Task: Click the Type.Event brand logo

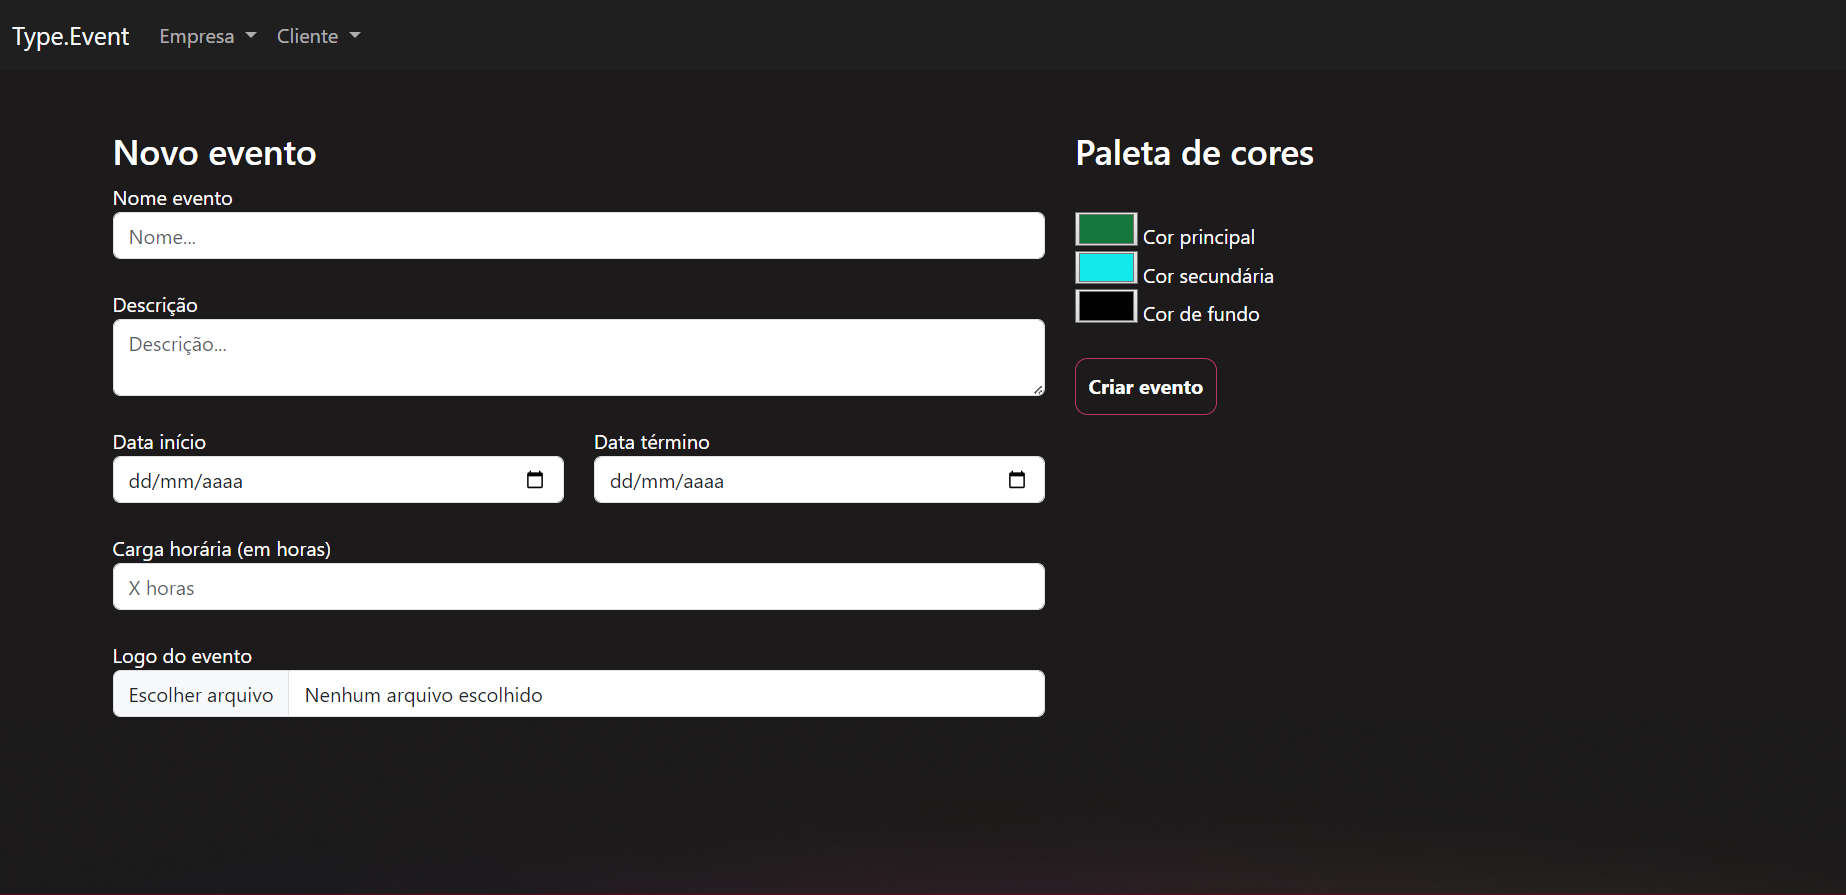Action: click(70, 36)
